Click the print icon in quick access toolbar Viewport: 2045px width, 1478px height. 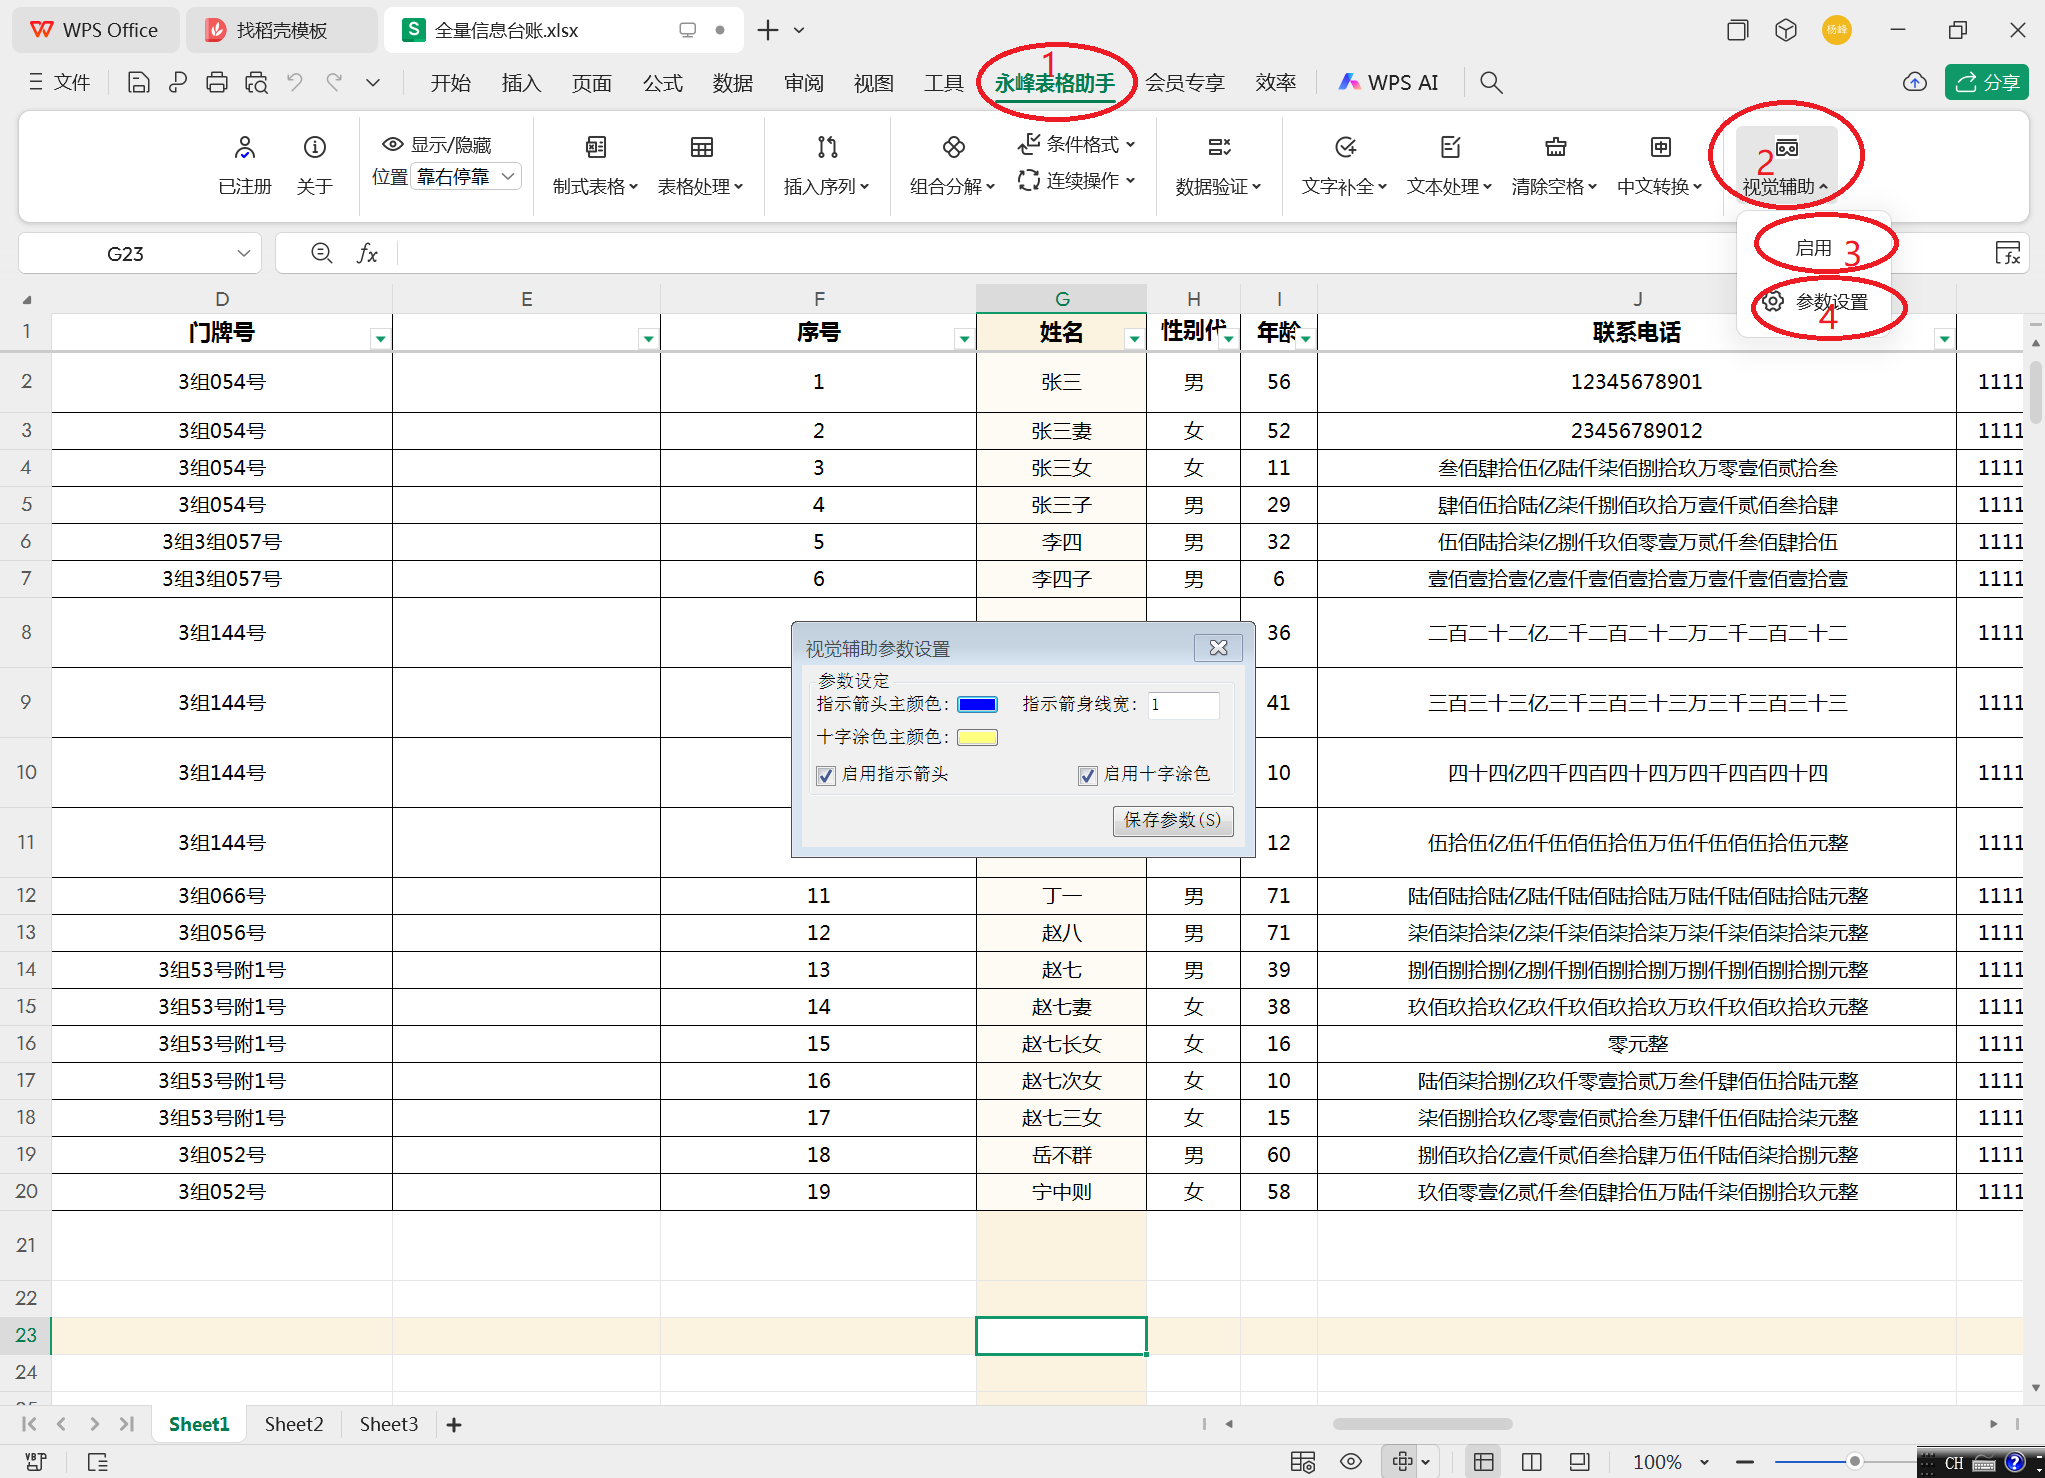click(217, 81)
